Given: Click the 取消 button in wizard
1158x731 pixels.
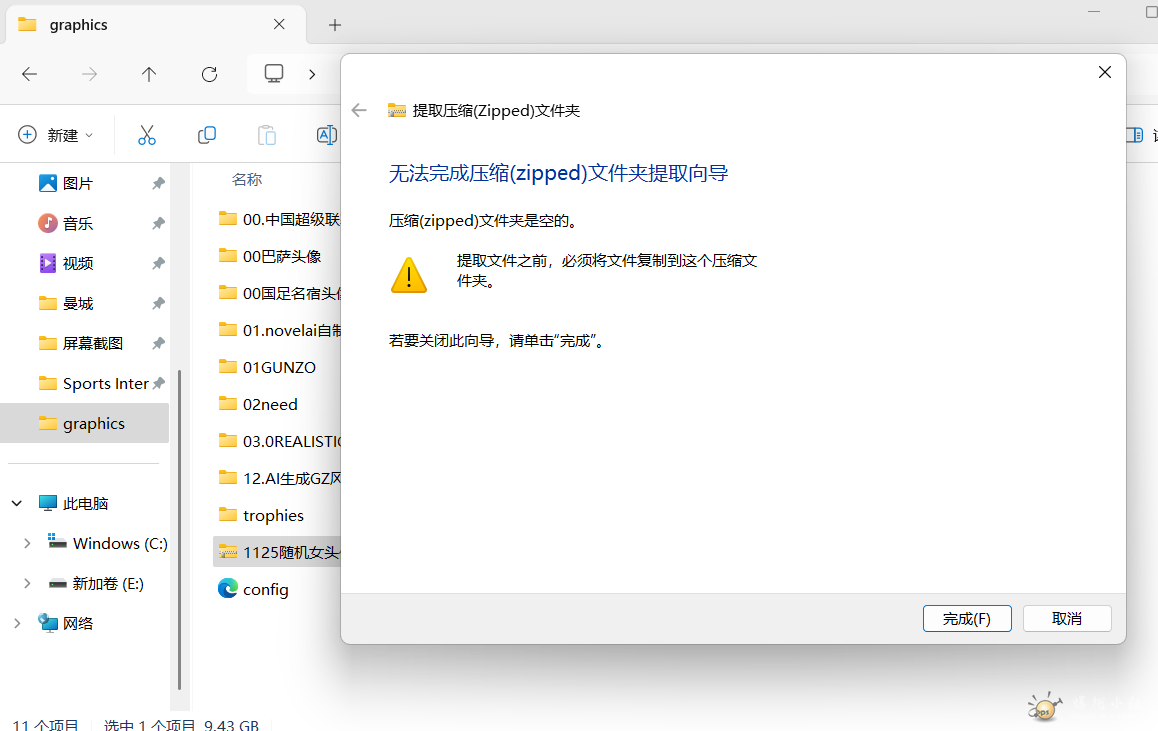Looking at the screenshot, I should [1067, 619].
